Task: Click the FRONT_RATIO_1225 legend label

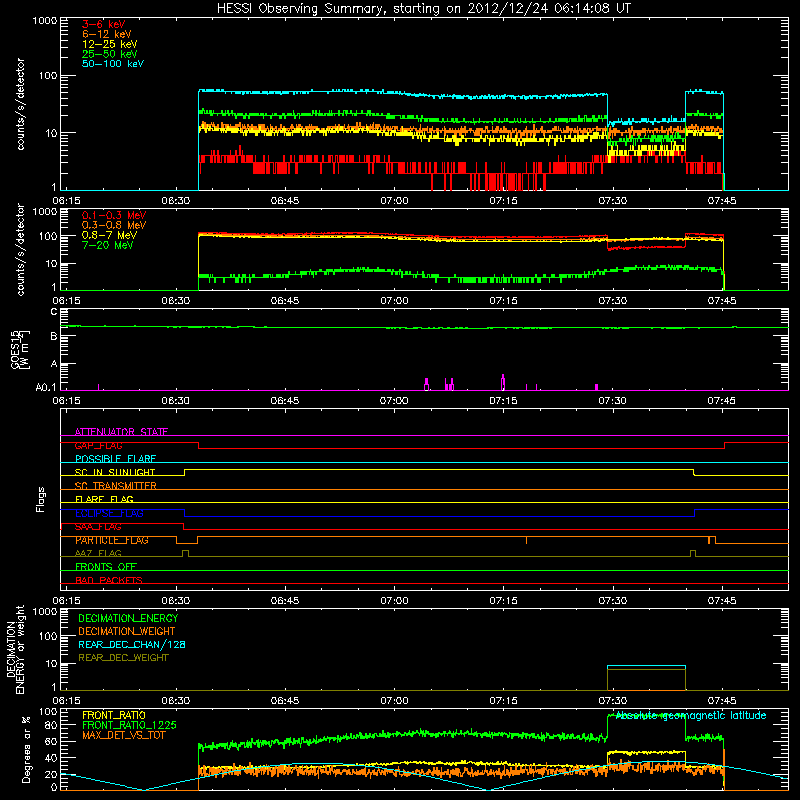Action: click(x=130, y=725)
